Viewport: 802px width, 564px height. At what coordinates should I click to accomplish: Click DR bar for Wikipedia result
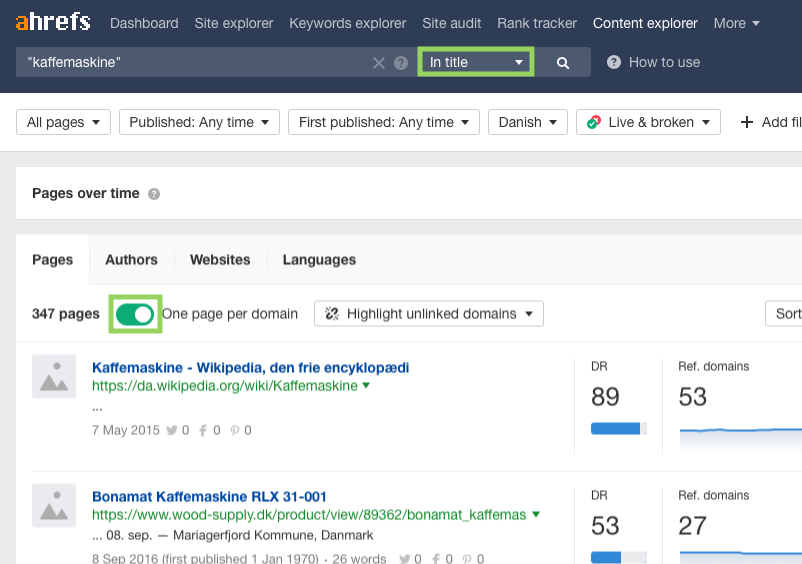pos(619,428)
